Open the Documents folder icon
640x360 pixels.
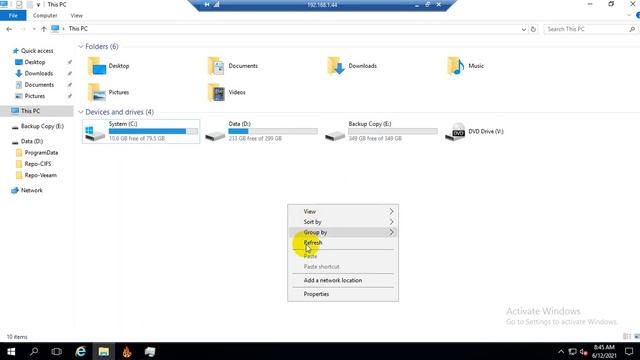[216, 66]
